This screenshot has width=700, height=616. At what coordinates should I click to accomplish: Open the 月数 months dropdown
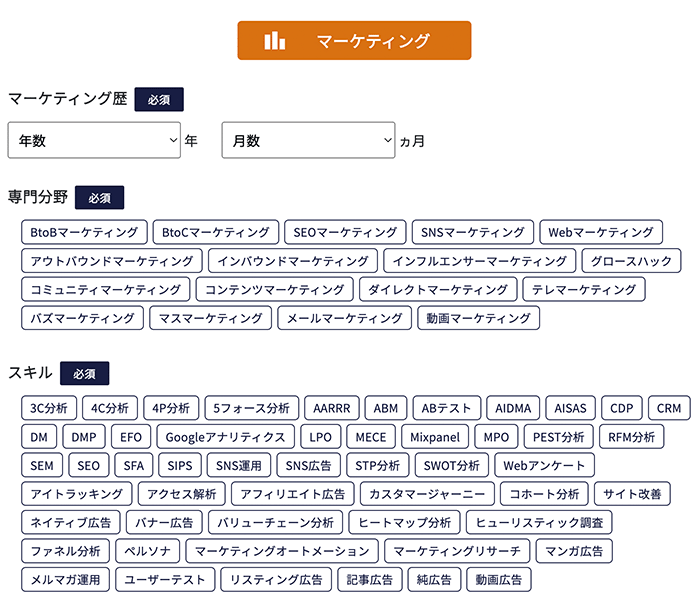point(308,140)
